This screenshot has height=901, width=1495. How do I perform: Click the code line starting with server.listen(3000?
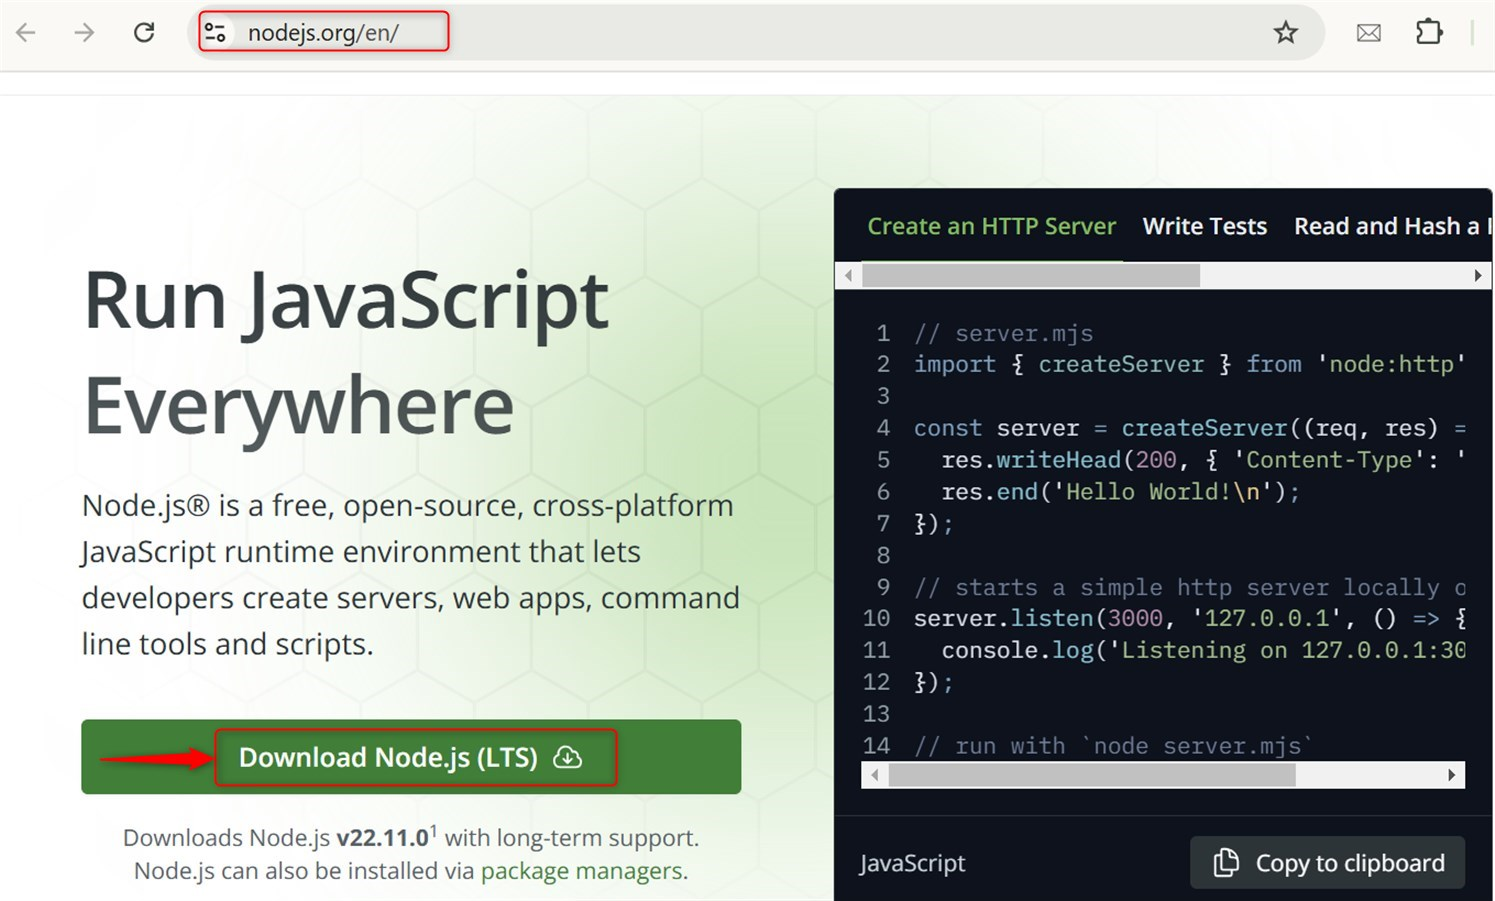pos(1189,619)
